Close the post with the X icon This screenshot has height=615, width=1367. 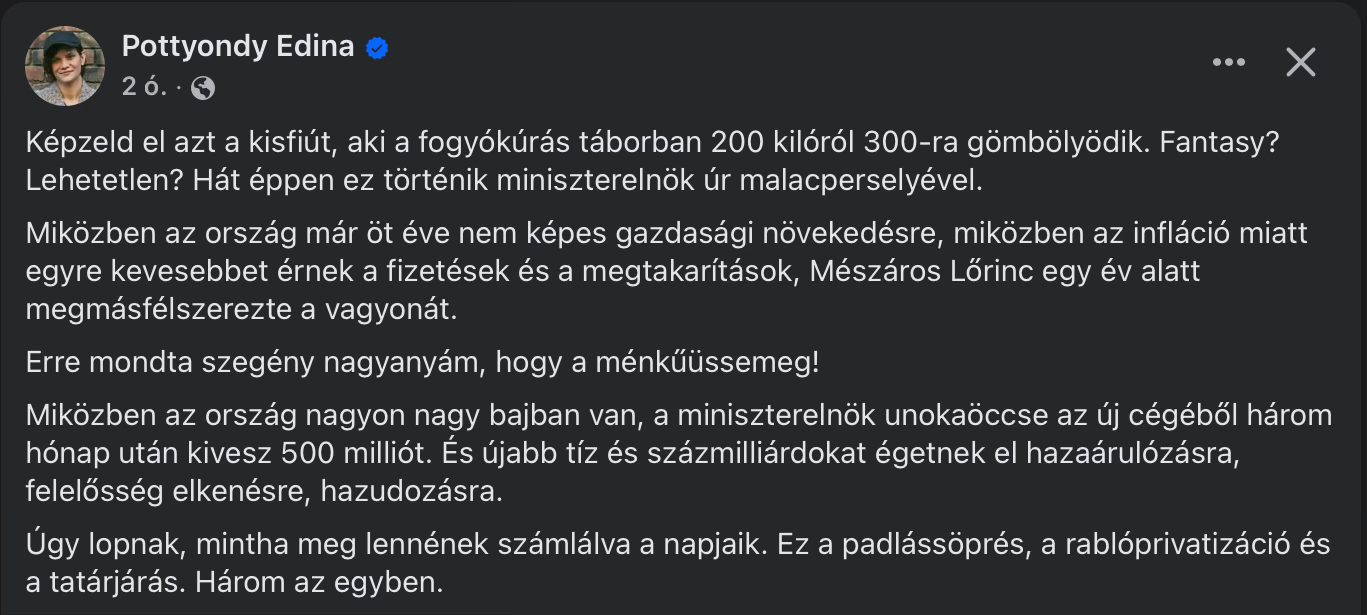click(x=1300, y=63)
